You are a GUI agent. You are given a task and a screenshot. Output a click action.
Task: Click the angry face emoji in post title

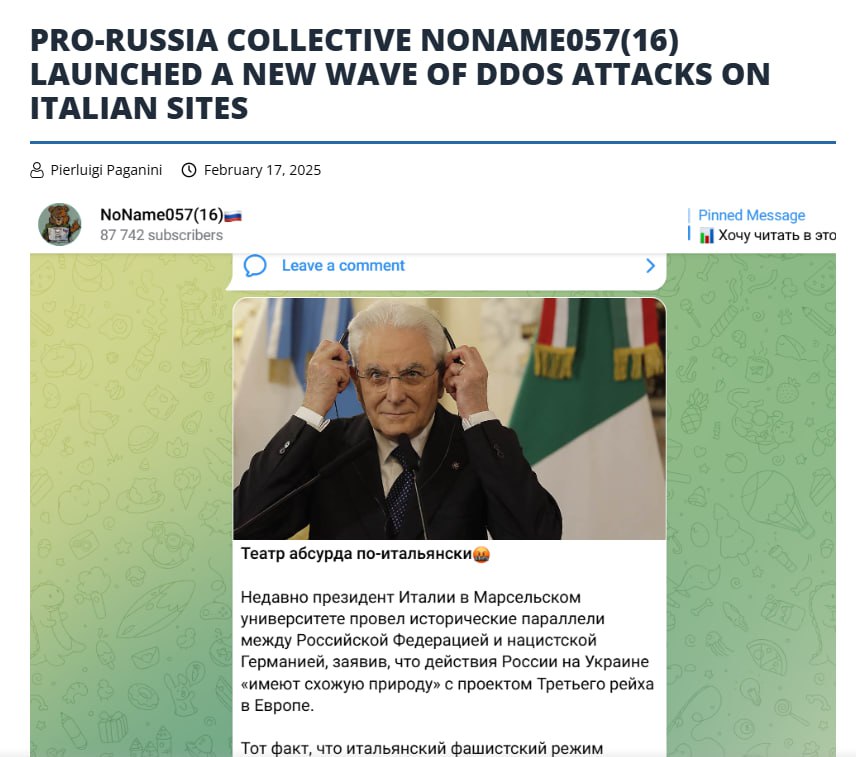click(x=482, y=555)
